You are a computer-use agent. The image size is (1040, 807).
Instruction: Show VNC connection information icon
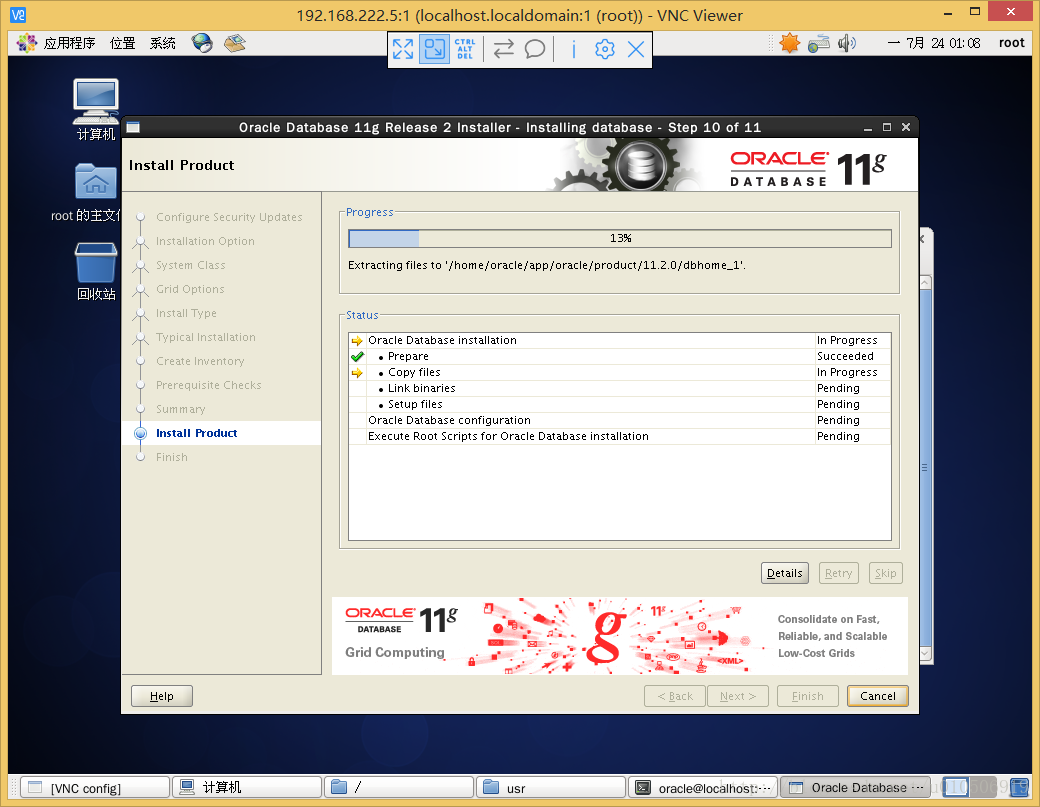point(574,49)
